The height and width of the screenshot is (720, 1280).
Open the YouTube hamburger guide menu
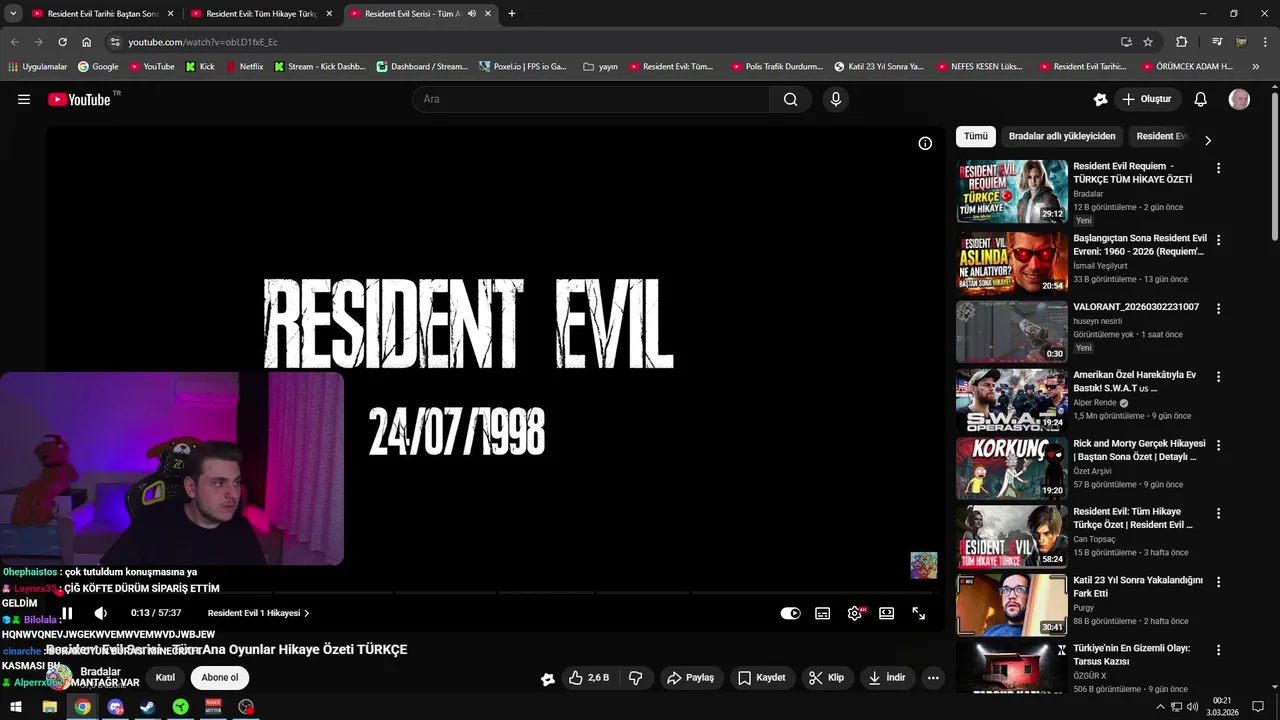click(24, 99)
